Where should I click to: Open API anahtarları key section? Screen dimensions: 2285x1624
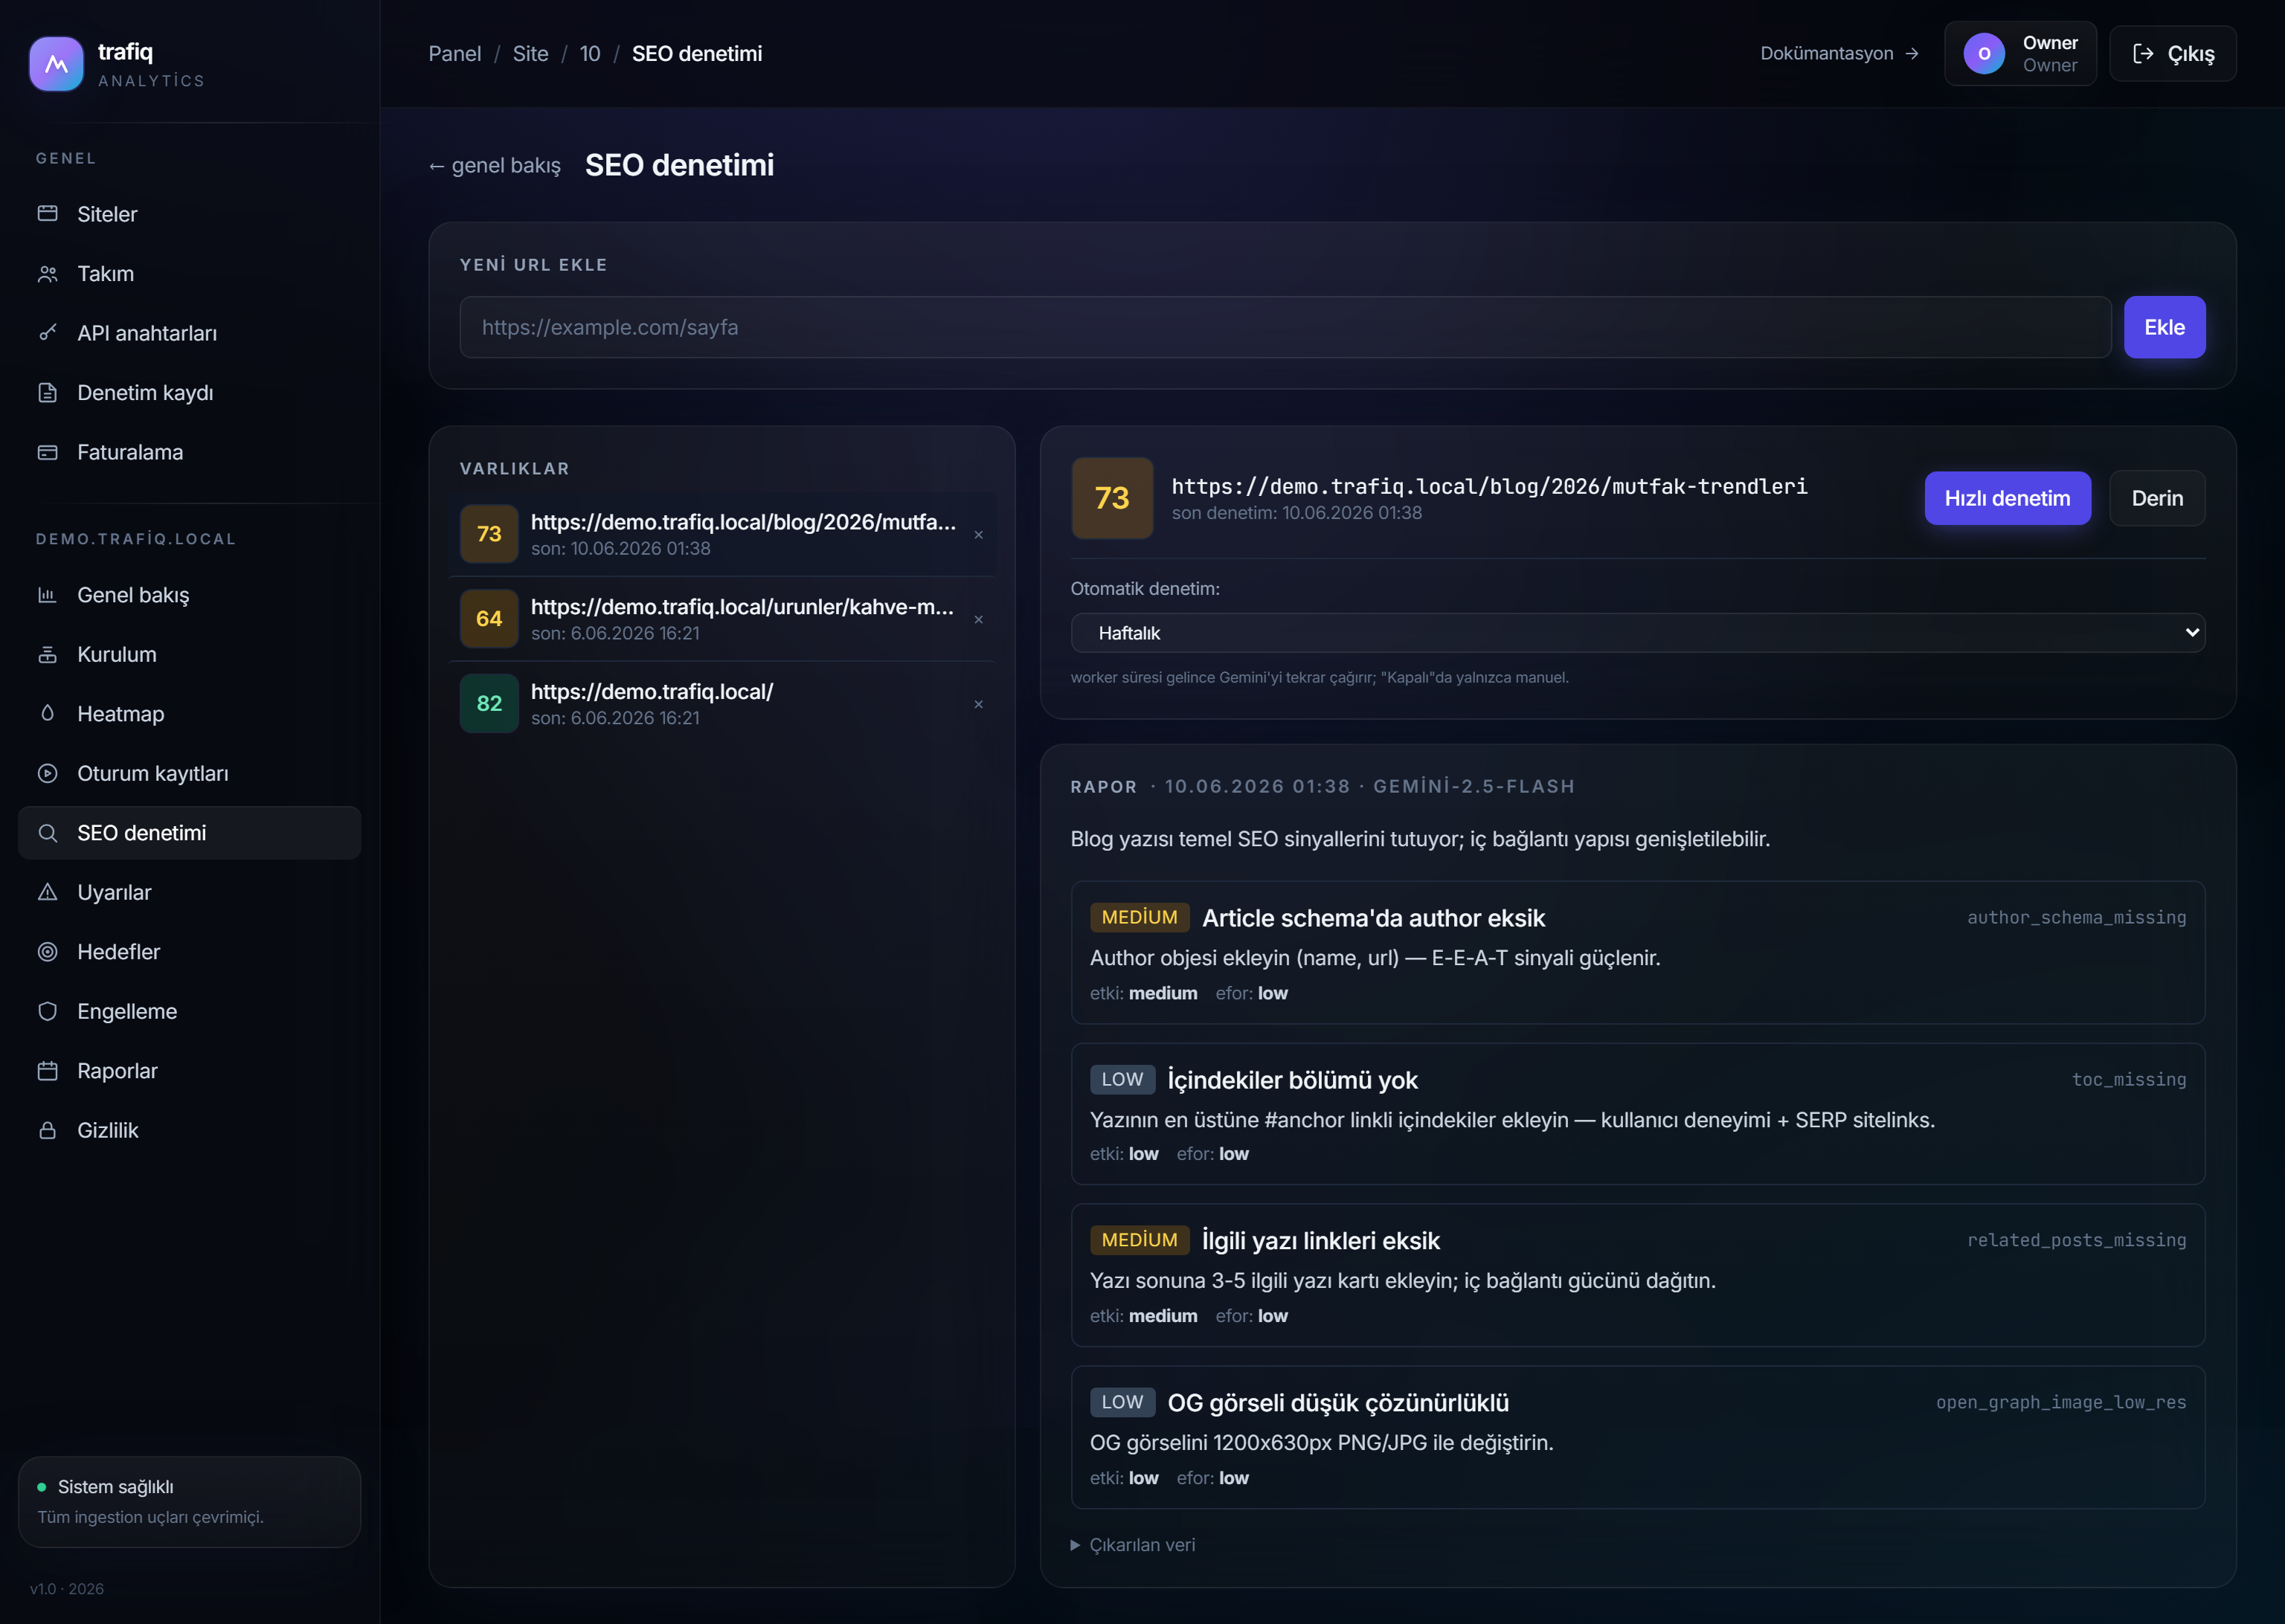(x=189, y=333)
